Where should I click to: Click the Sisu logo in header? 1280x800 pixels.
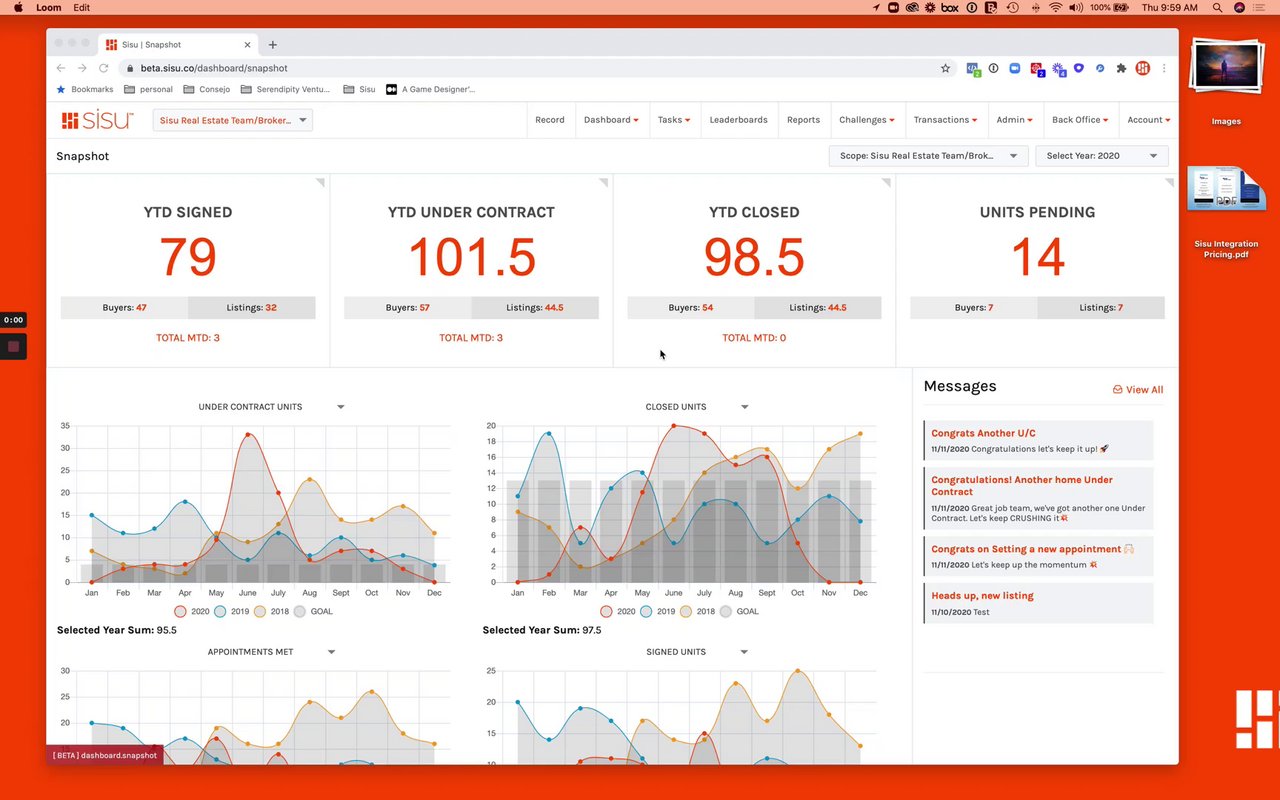(x=97, y=120)
